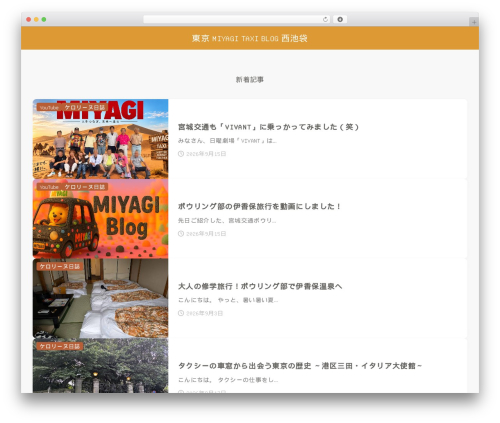Viewport: 500px width, 423px height.
Task: Open article 大人の修学旅行!ボウリング部で伊香保温泉へ
Action: pyautogui.click(x=260, y=286)
